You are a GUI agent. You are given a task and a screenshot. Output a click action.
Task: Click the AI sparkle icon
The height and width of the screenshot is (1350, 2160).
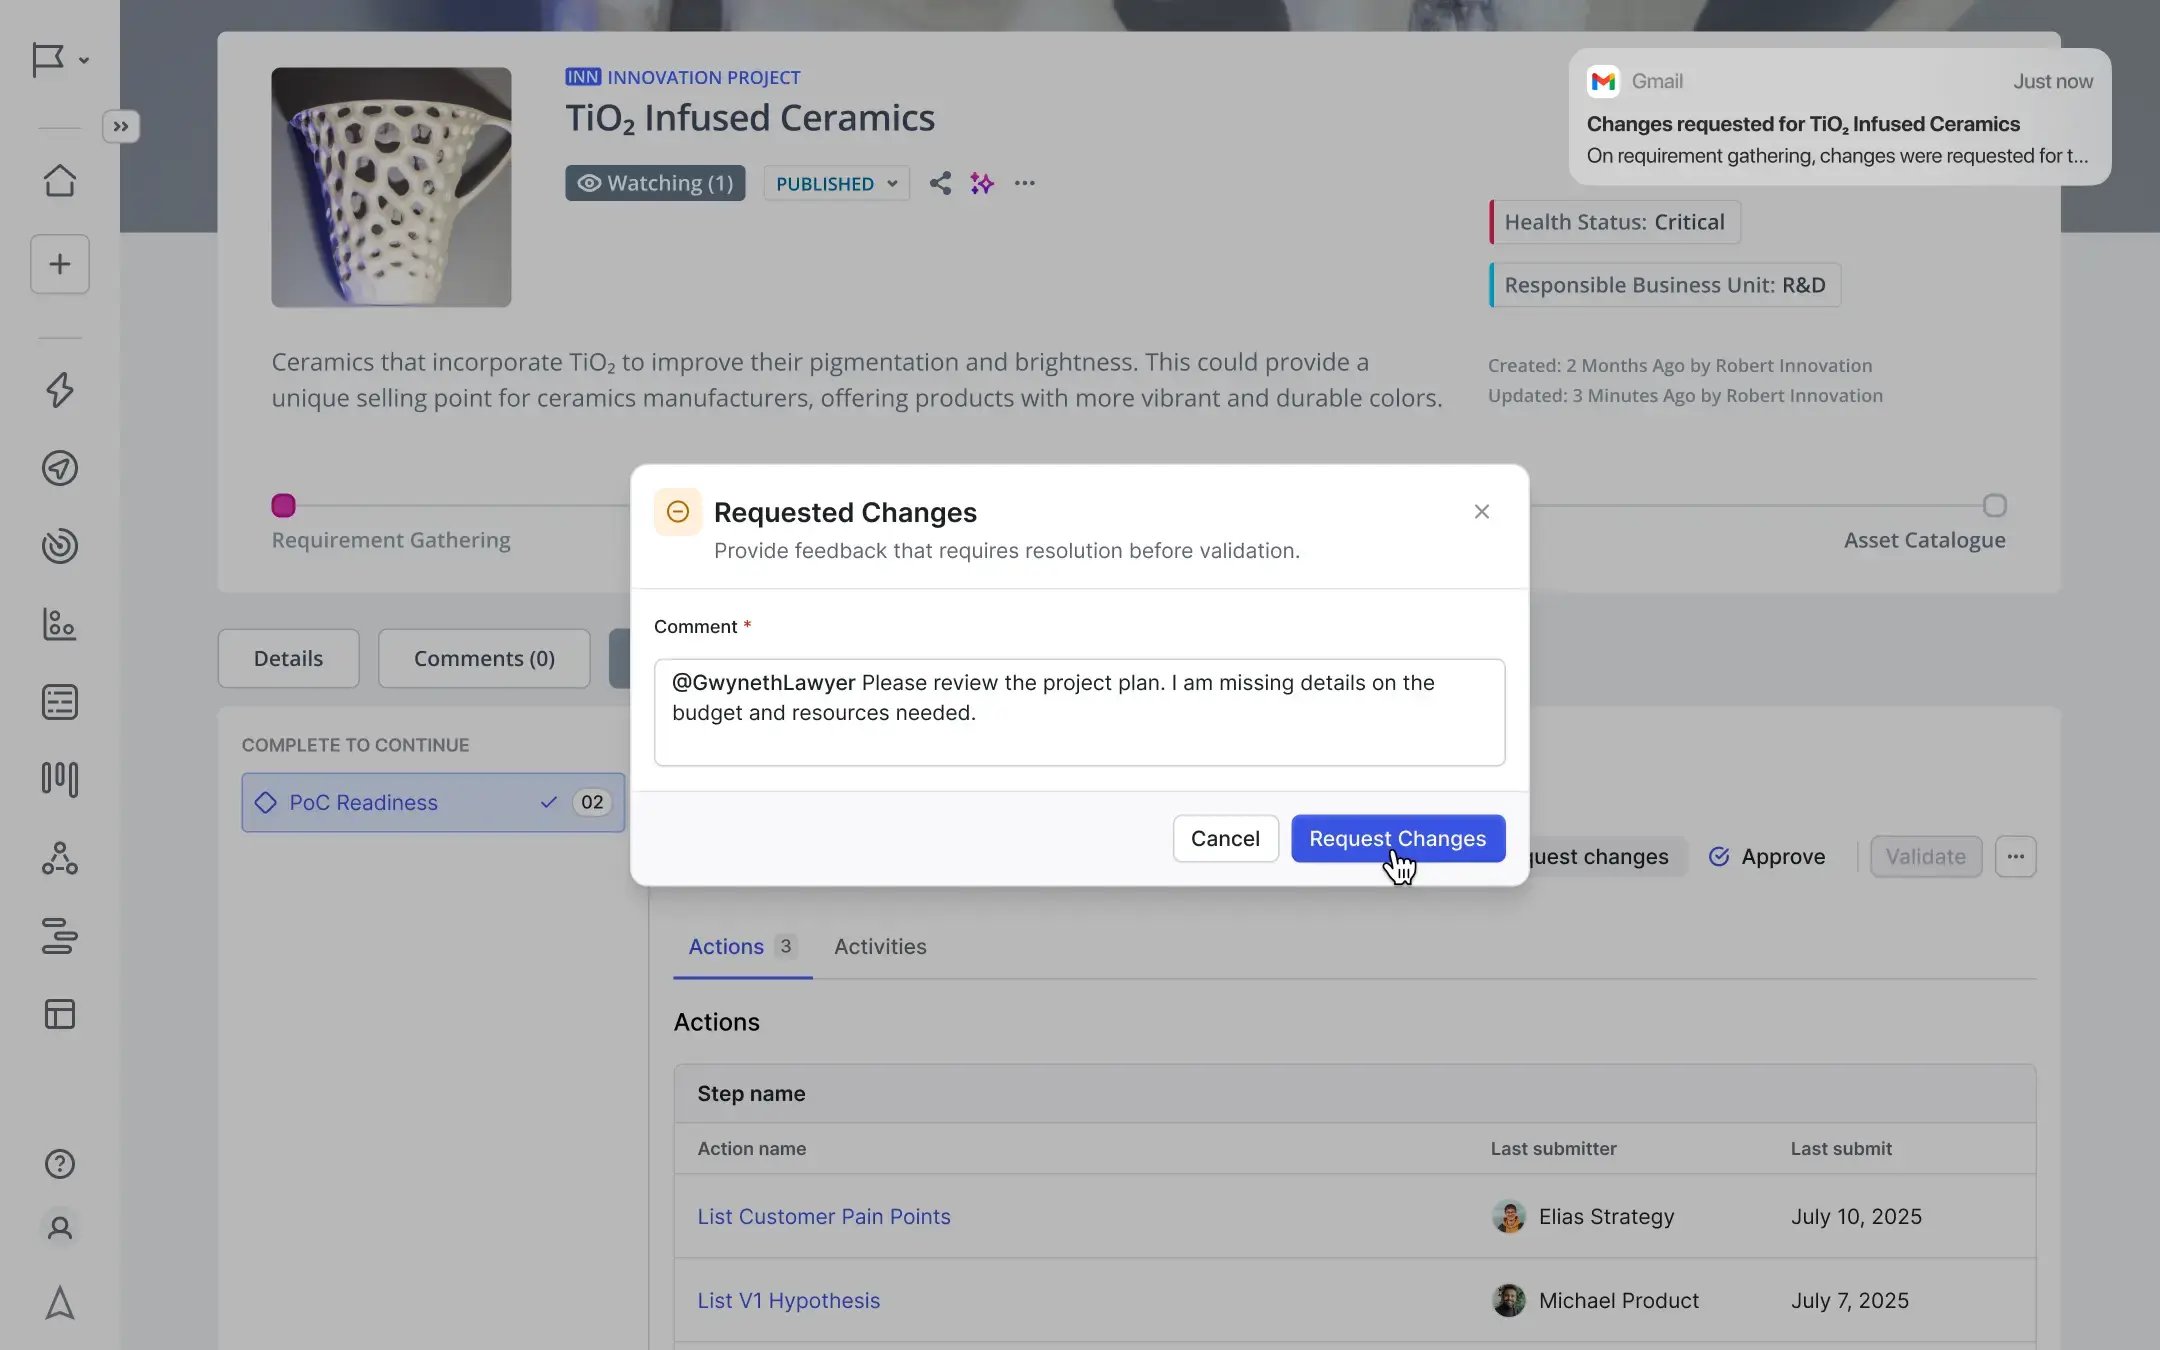(x=982, y=183)
